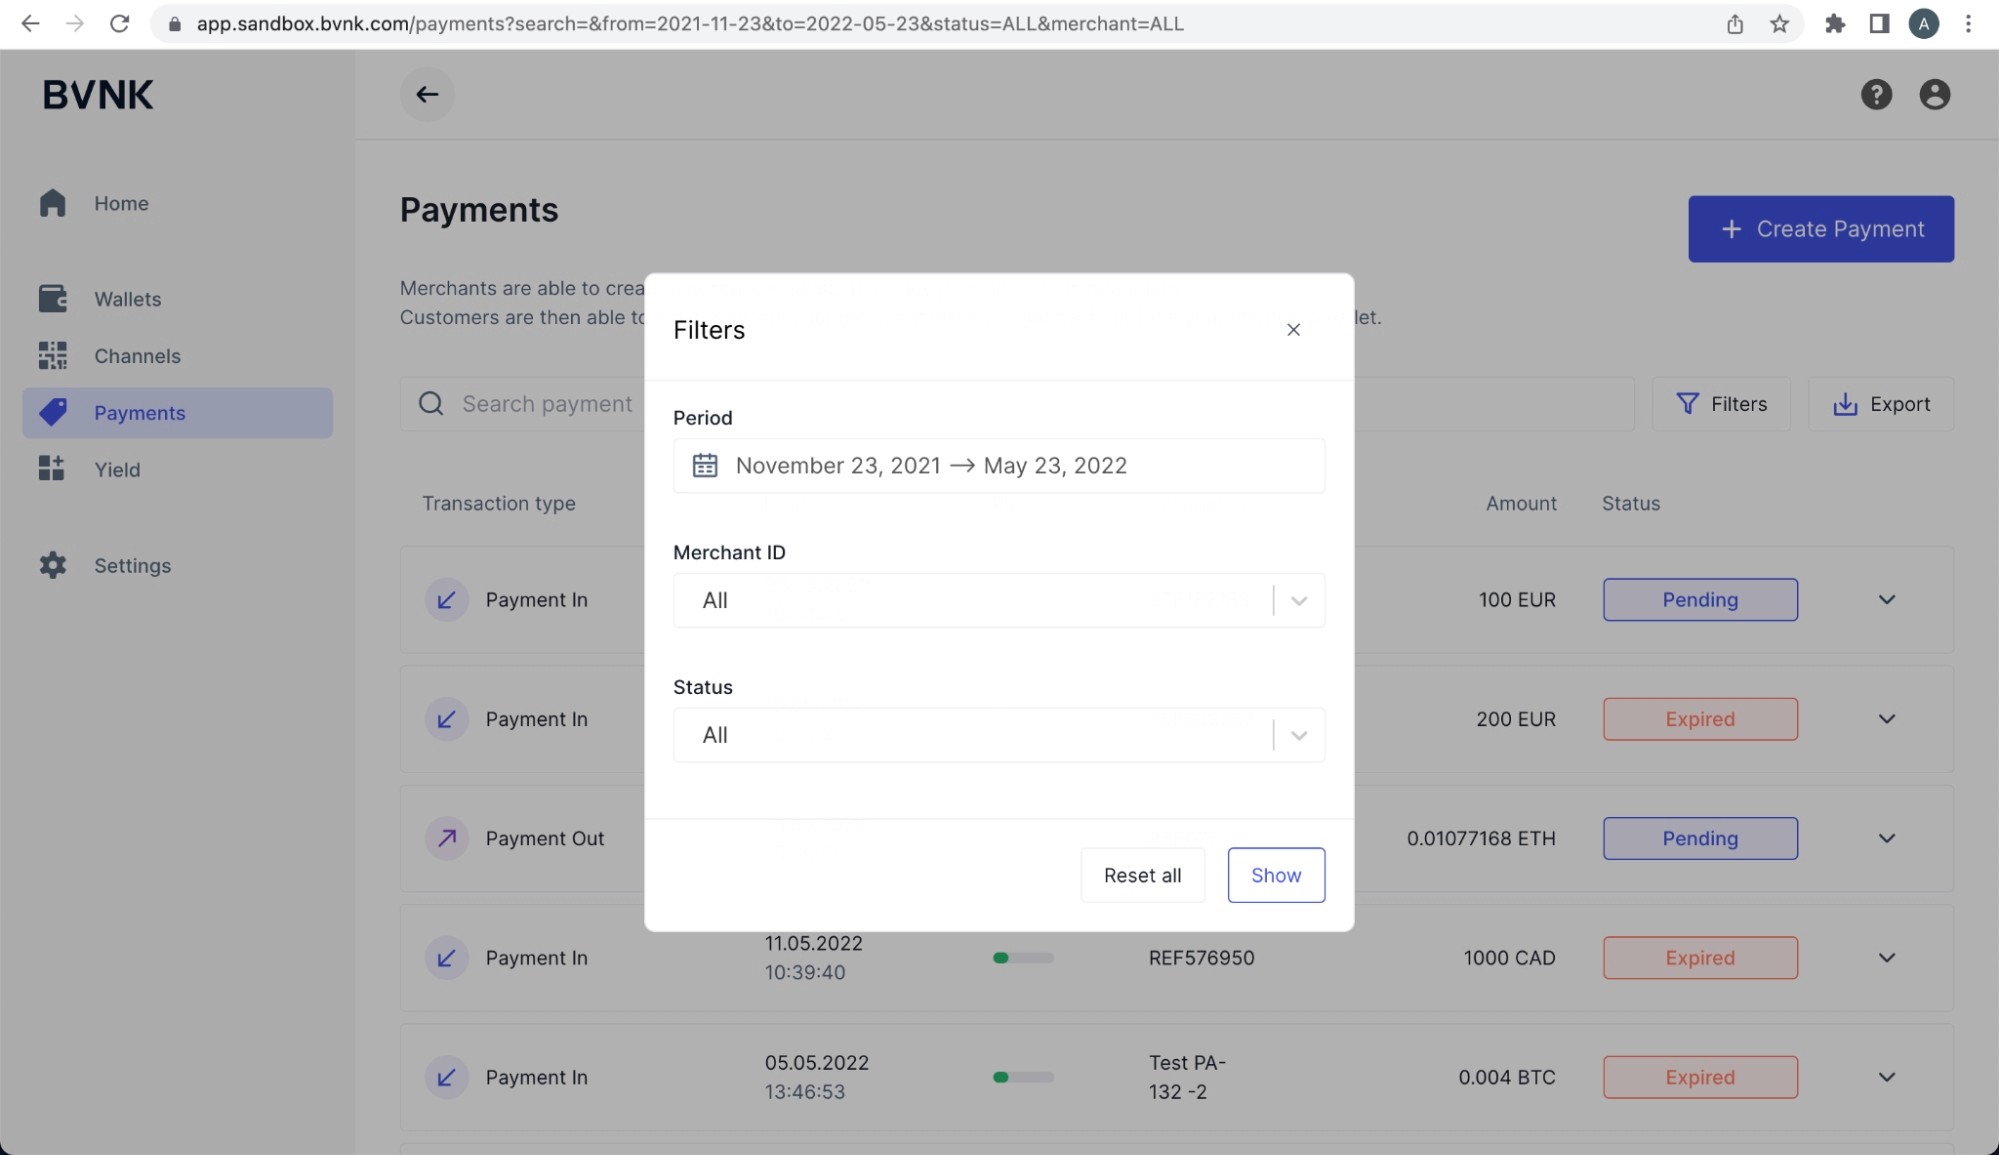The image size is (1999, 1155).
Task: Click the back arrow button beside page header
Action: 427,94
